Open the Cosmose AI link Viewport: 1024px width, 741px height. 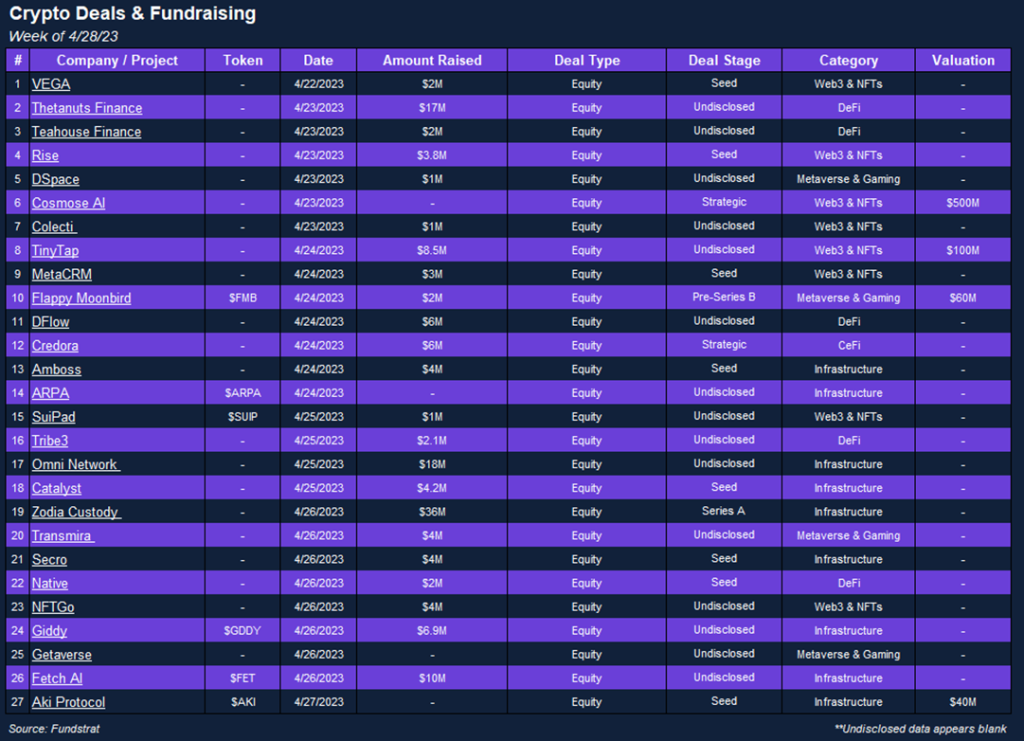69,203
